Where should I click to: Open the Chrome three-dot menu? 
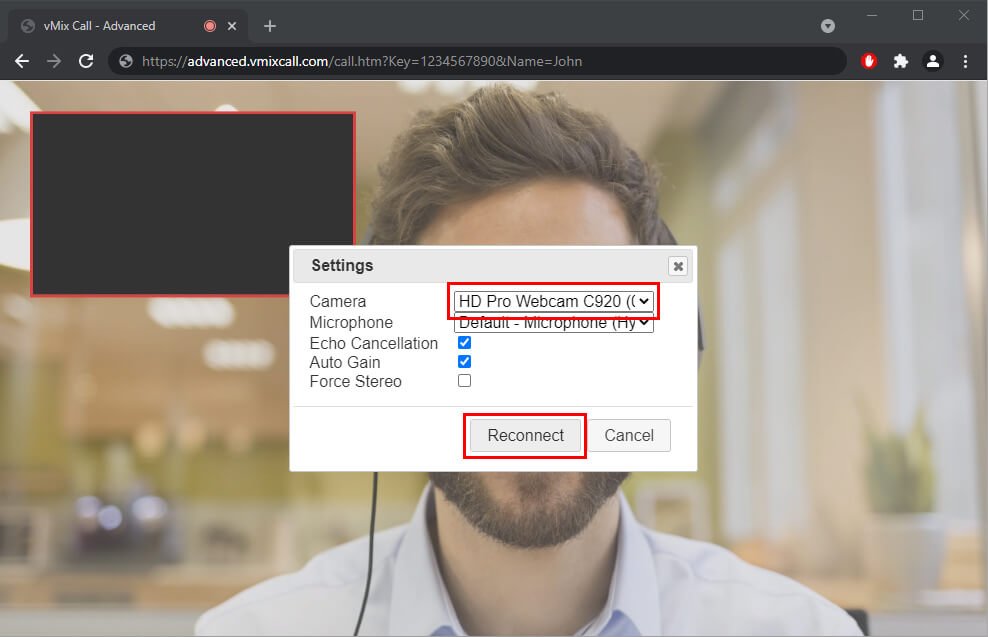click(965, 61)
